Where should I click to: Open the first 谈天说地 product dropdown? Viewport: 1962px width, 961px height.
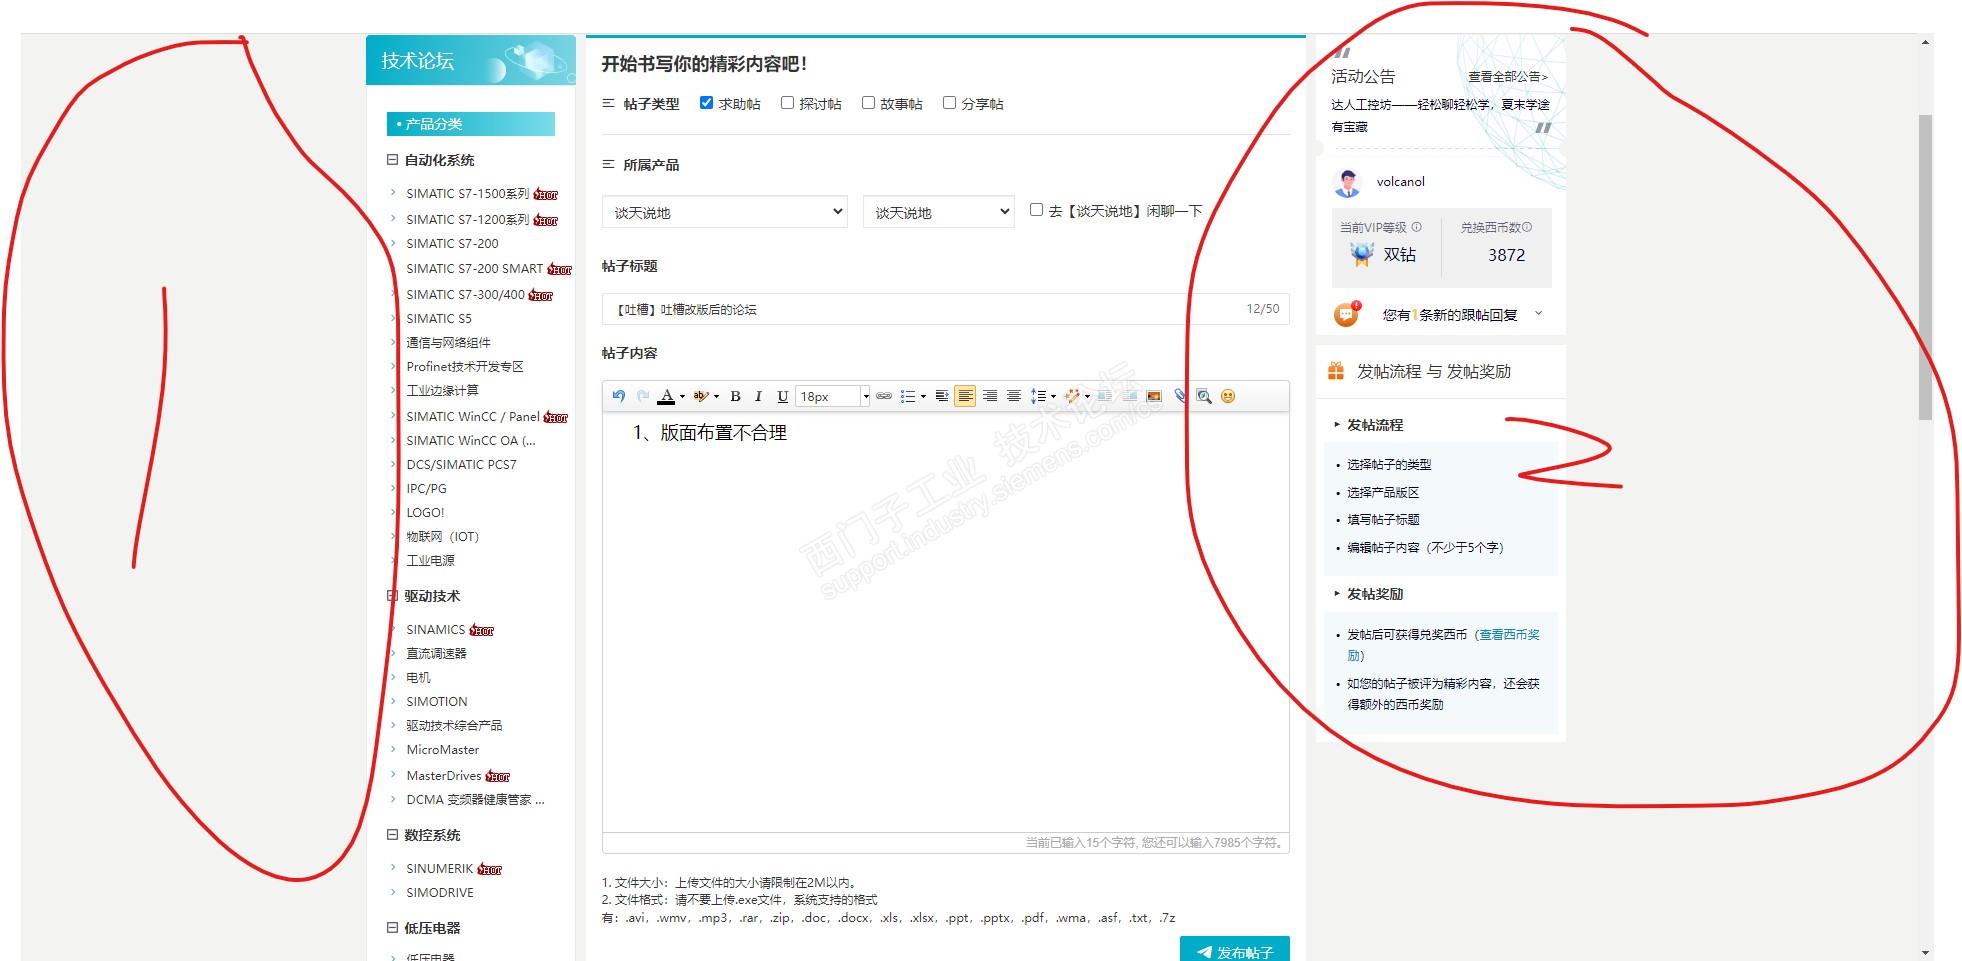click(x=725, y=212)
